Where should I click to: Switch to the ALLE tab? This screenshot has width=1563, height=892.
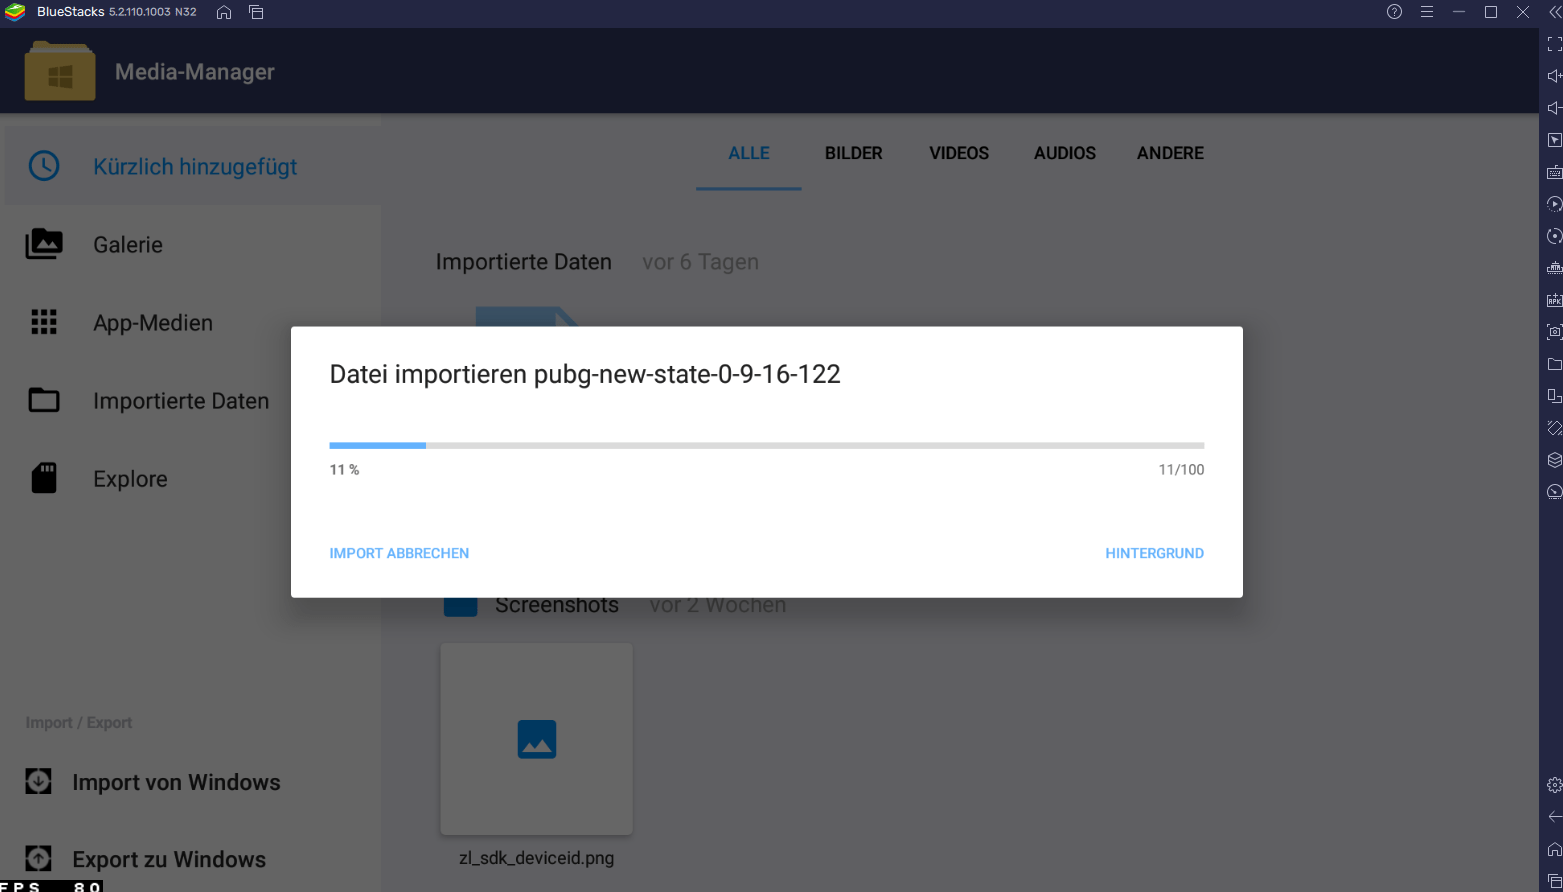pos(749,153)
